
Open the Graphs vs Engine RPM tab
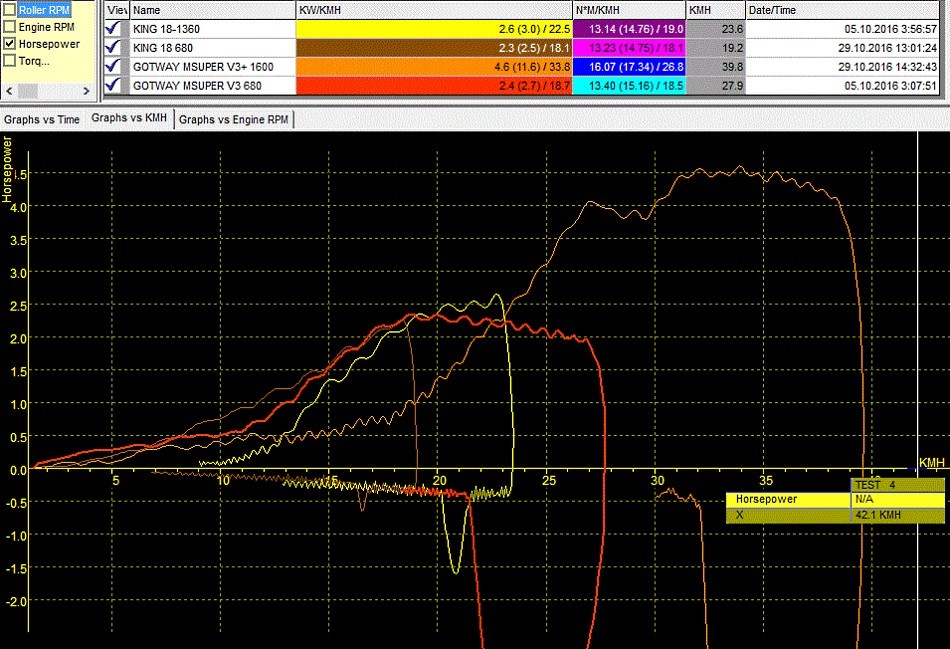[234, 120]
